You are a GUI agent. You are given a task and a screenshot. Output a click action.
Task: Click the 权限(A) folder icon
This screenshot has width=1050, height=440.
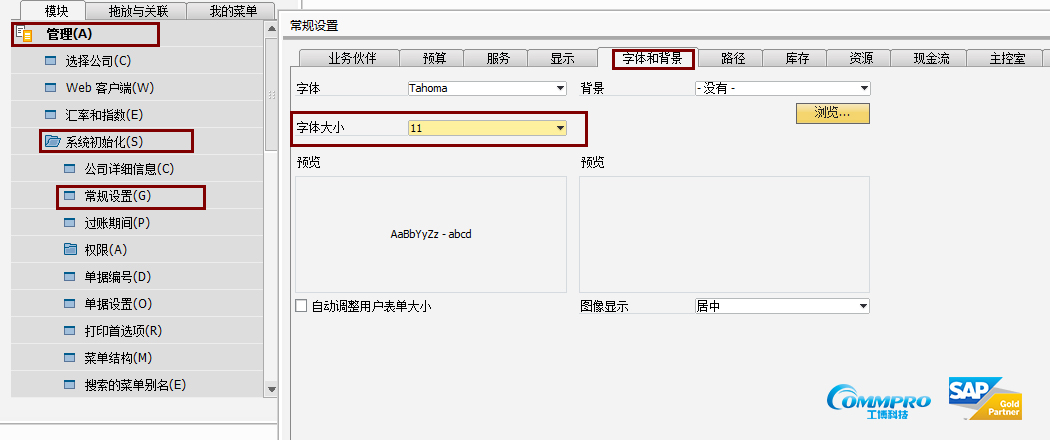pyautogui.click(x=70, y=249)
